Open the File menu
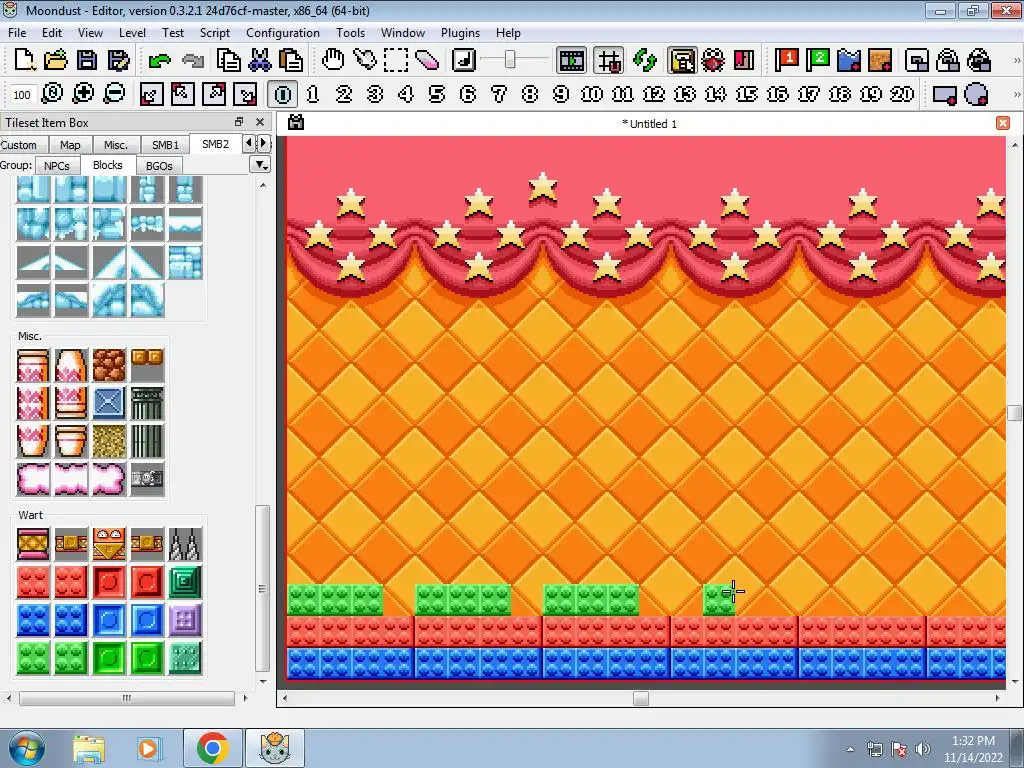 pyautogui.click(x=17, y=33)
